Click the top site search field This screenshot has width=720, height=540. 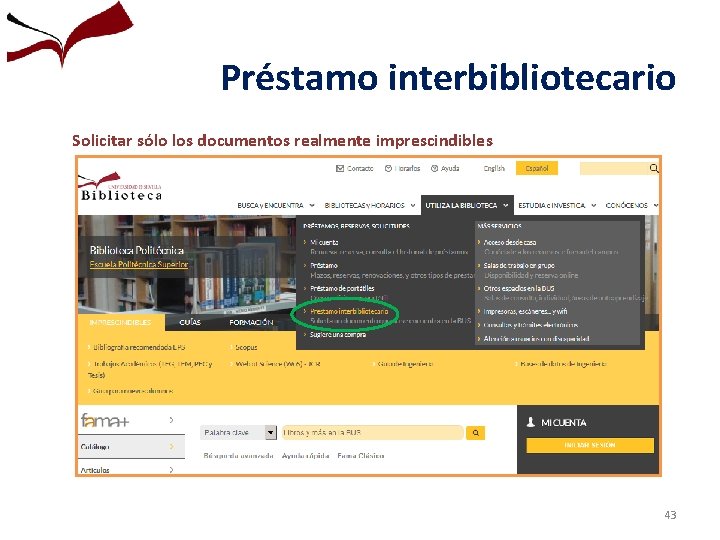[614, 169]
